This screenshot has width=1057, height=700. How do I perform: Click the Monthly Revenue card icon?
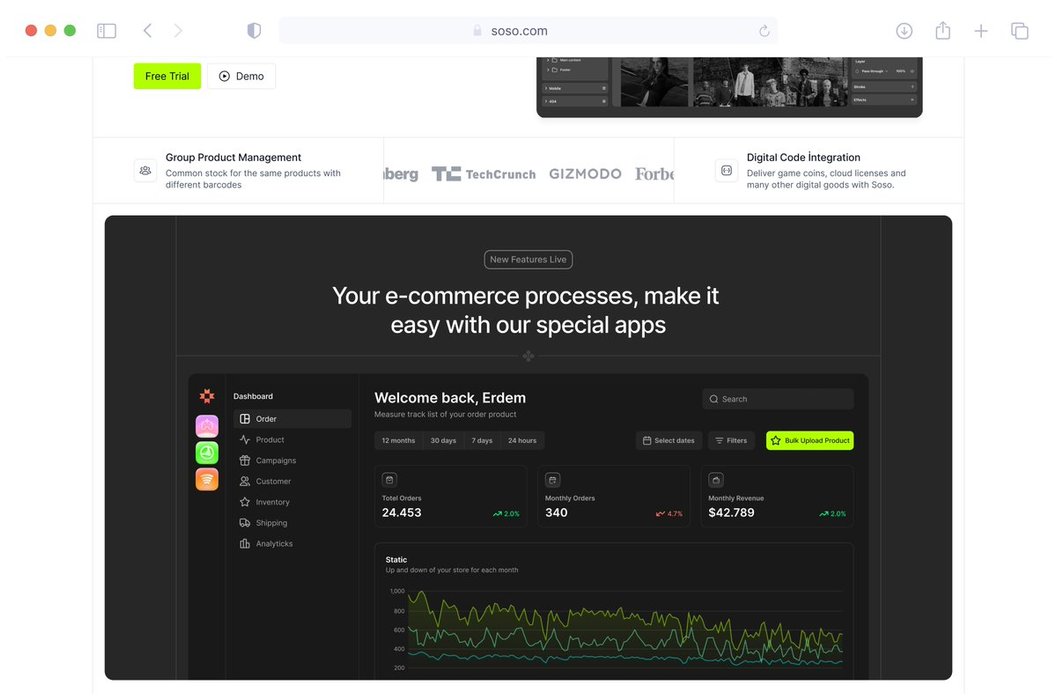pos(716,480)
